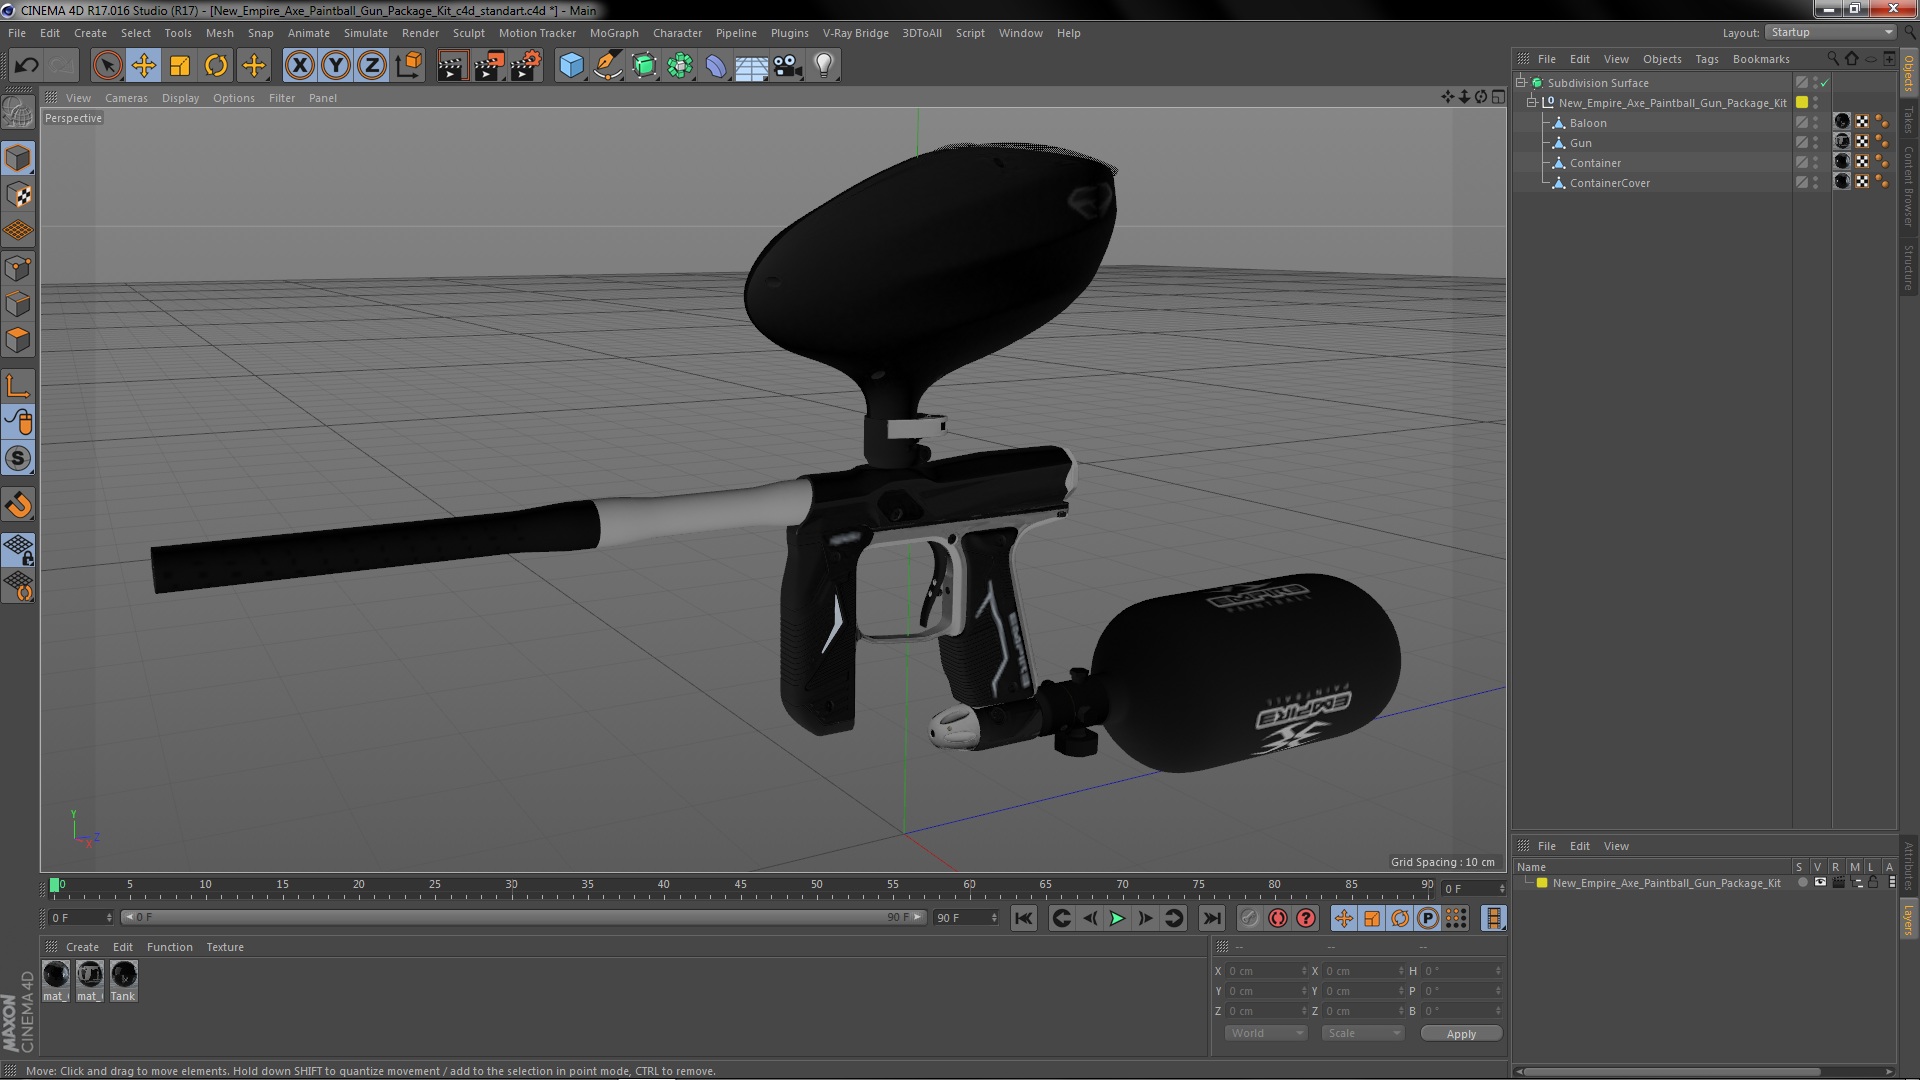
Task: Toggle Y axis lock
Action: click(336, 66)
